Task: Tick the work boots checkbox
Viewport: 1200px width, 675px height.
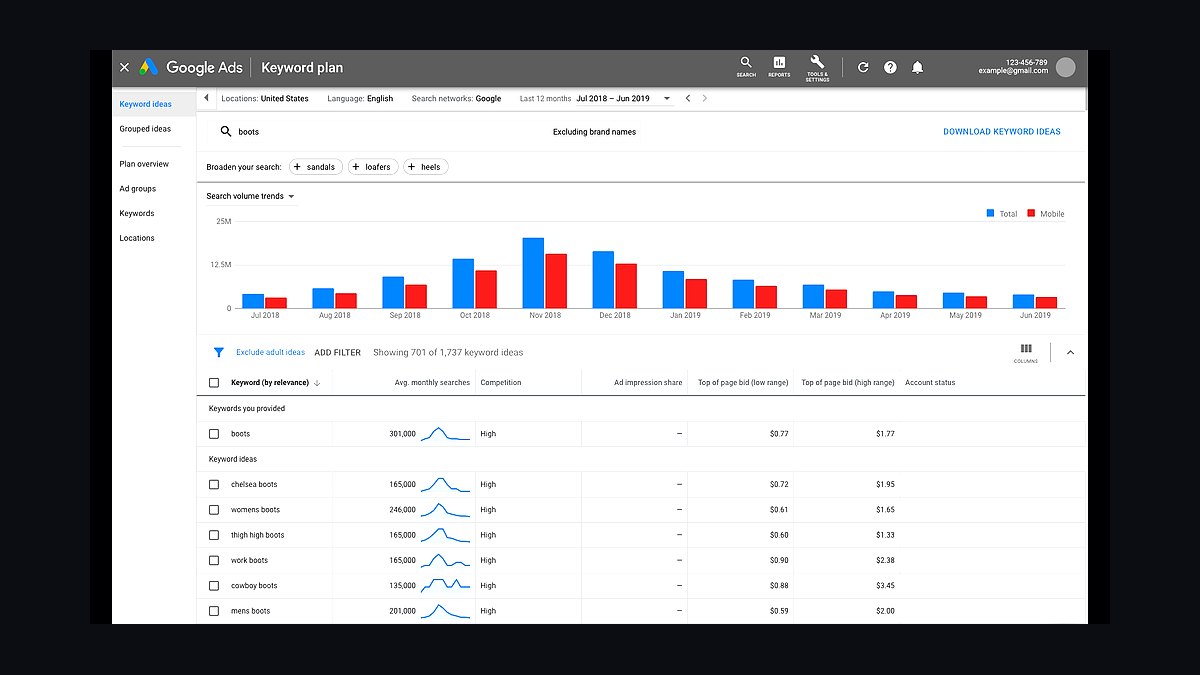Action: click(214, 561)
